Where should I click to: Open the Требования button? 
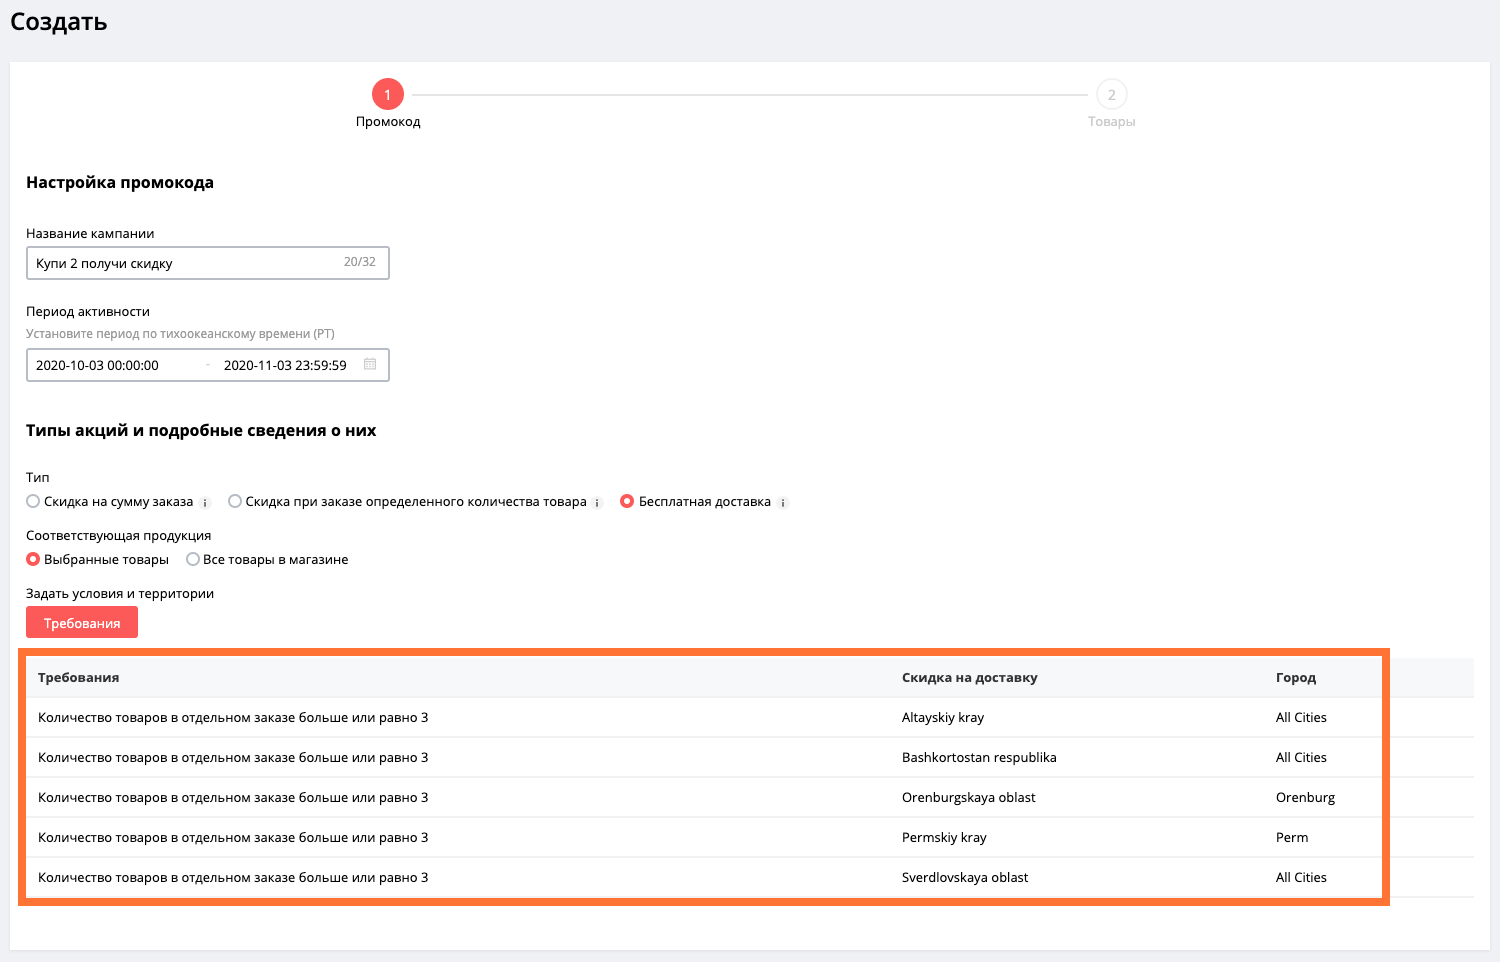82,622
